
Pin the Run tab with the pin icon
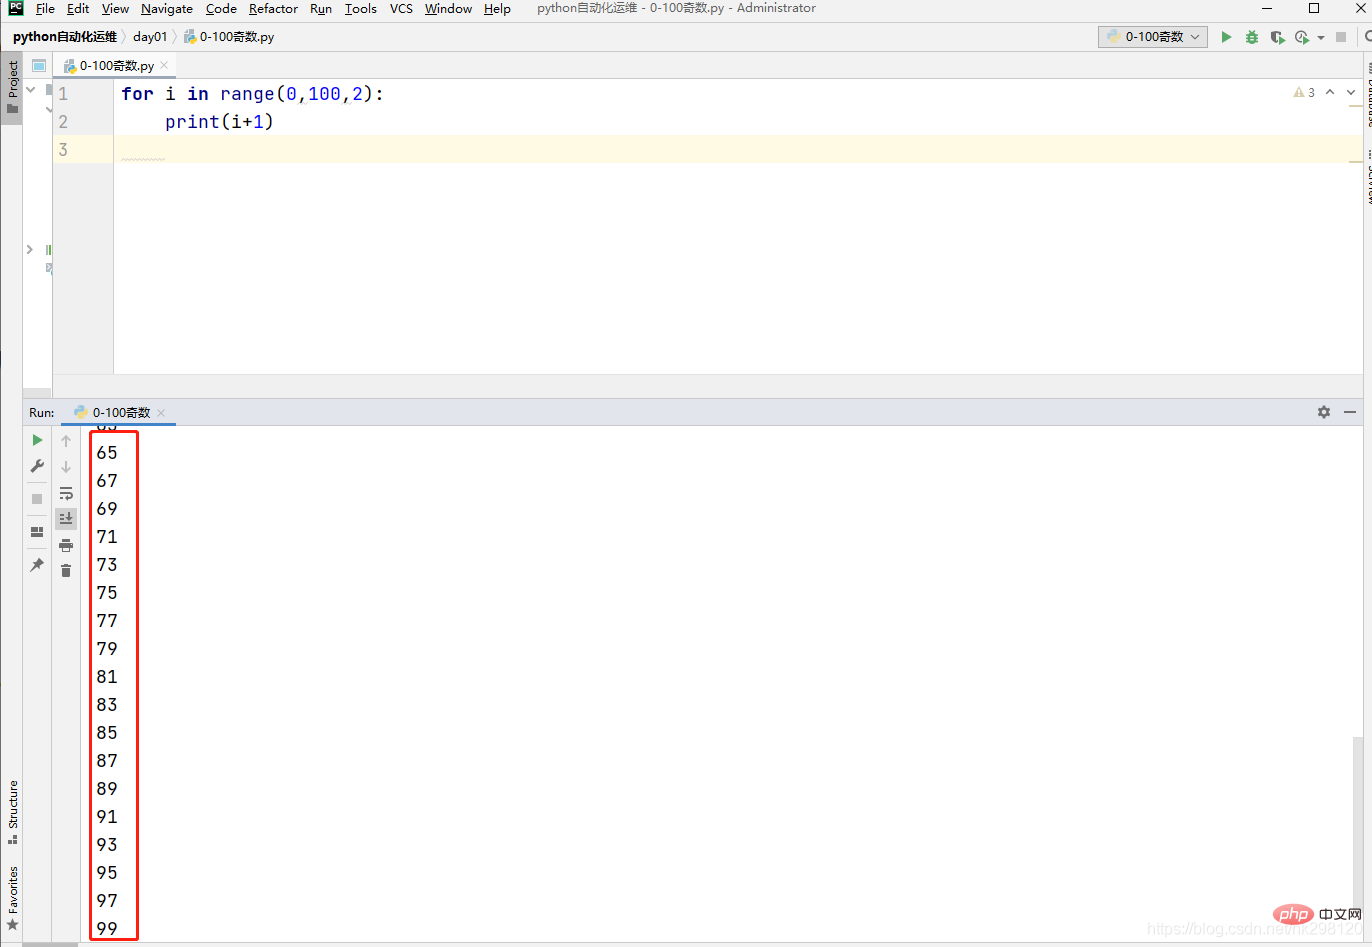coord(37,565)
